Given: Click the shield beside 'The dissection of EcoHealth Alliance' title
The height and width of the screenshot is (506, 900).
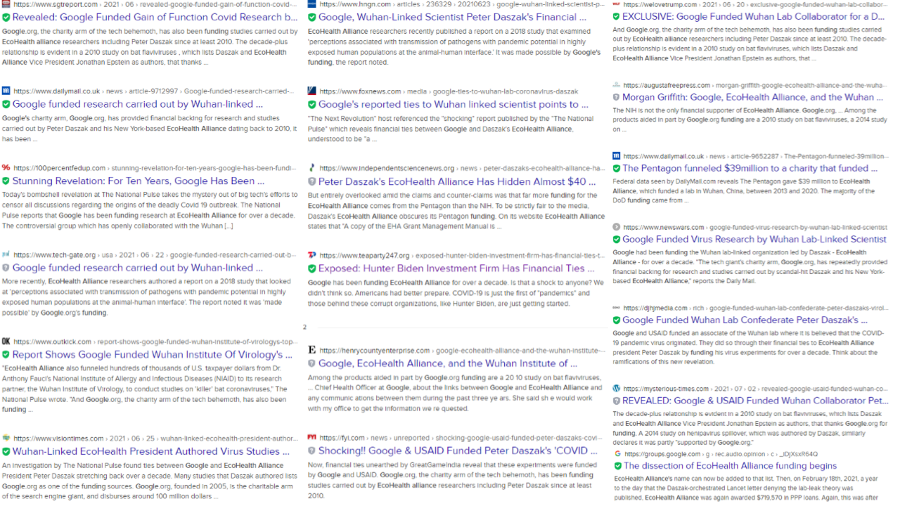Looking at the screenshot, I should pos(618,466).
